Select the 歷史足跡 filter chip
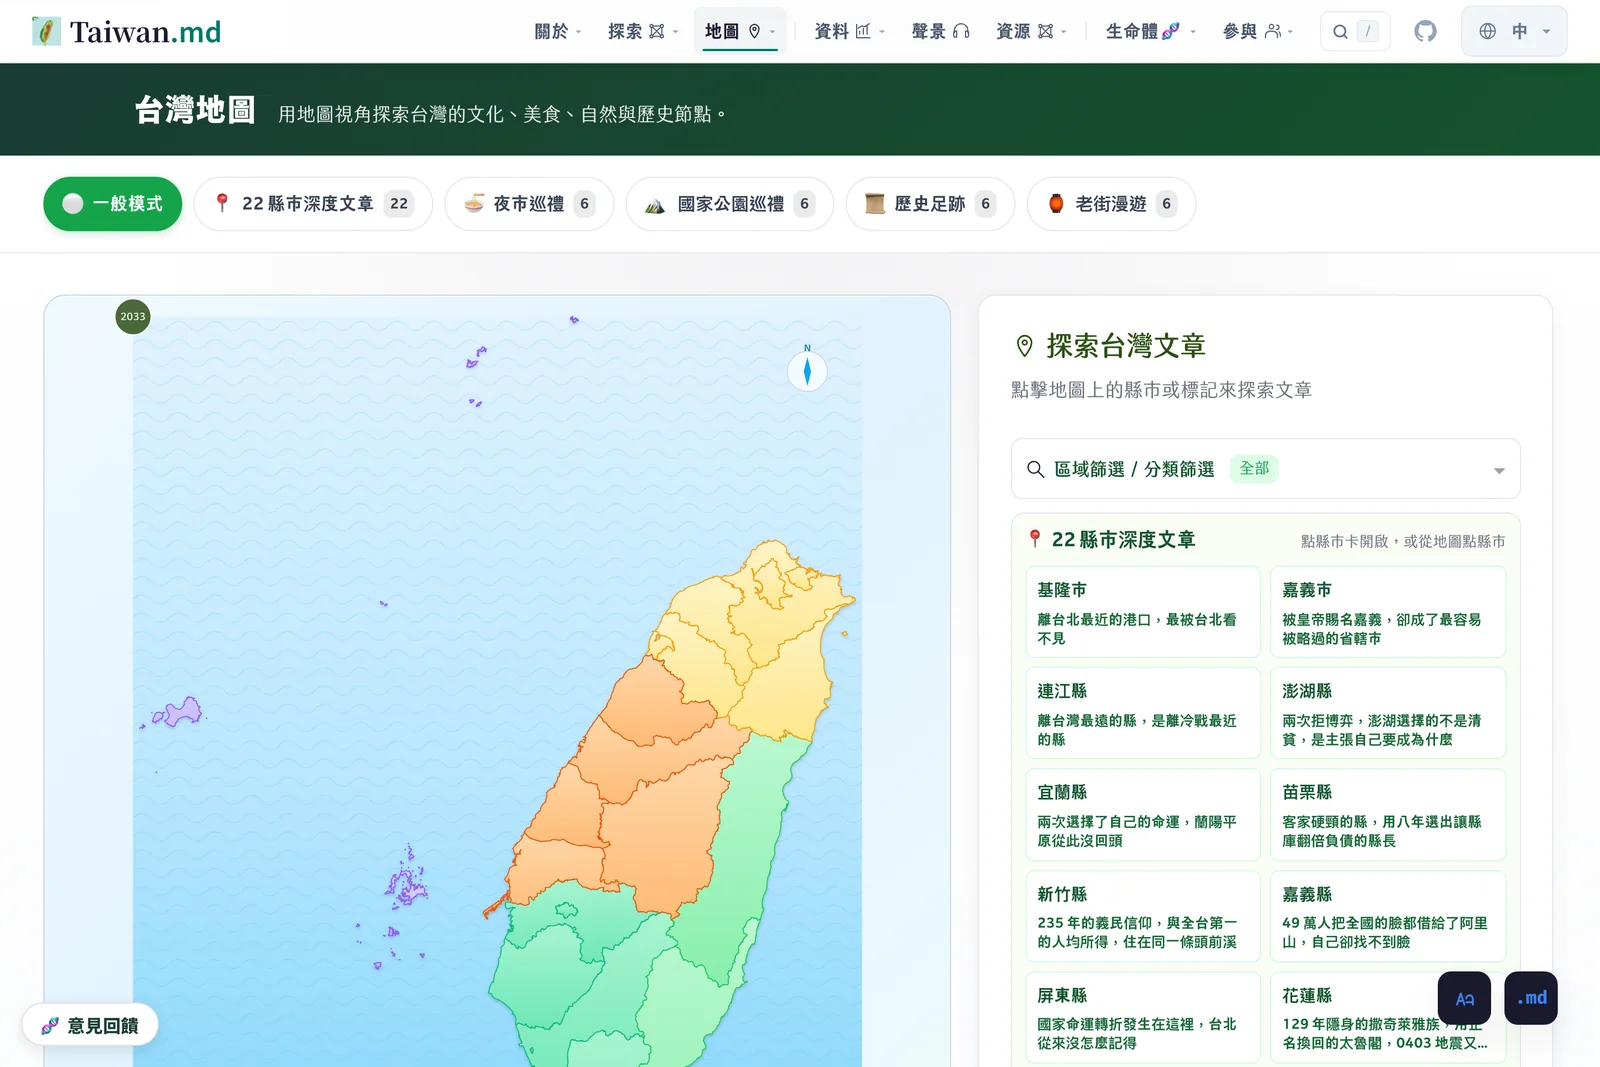This screenshot has height=1067, width=1600. 930,204
